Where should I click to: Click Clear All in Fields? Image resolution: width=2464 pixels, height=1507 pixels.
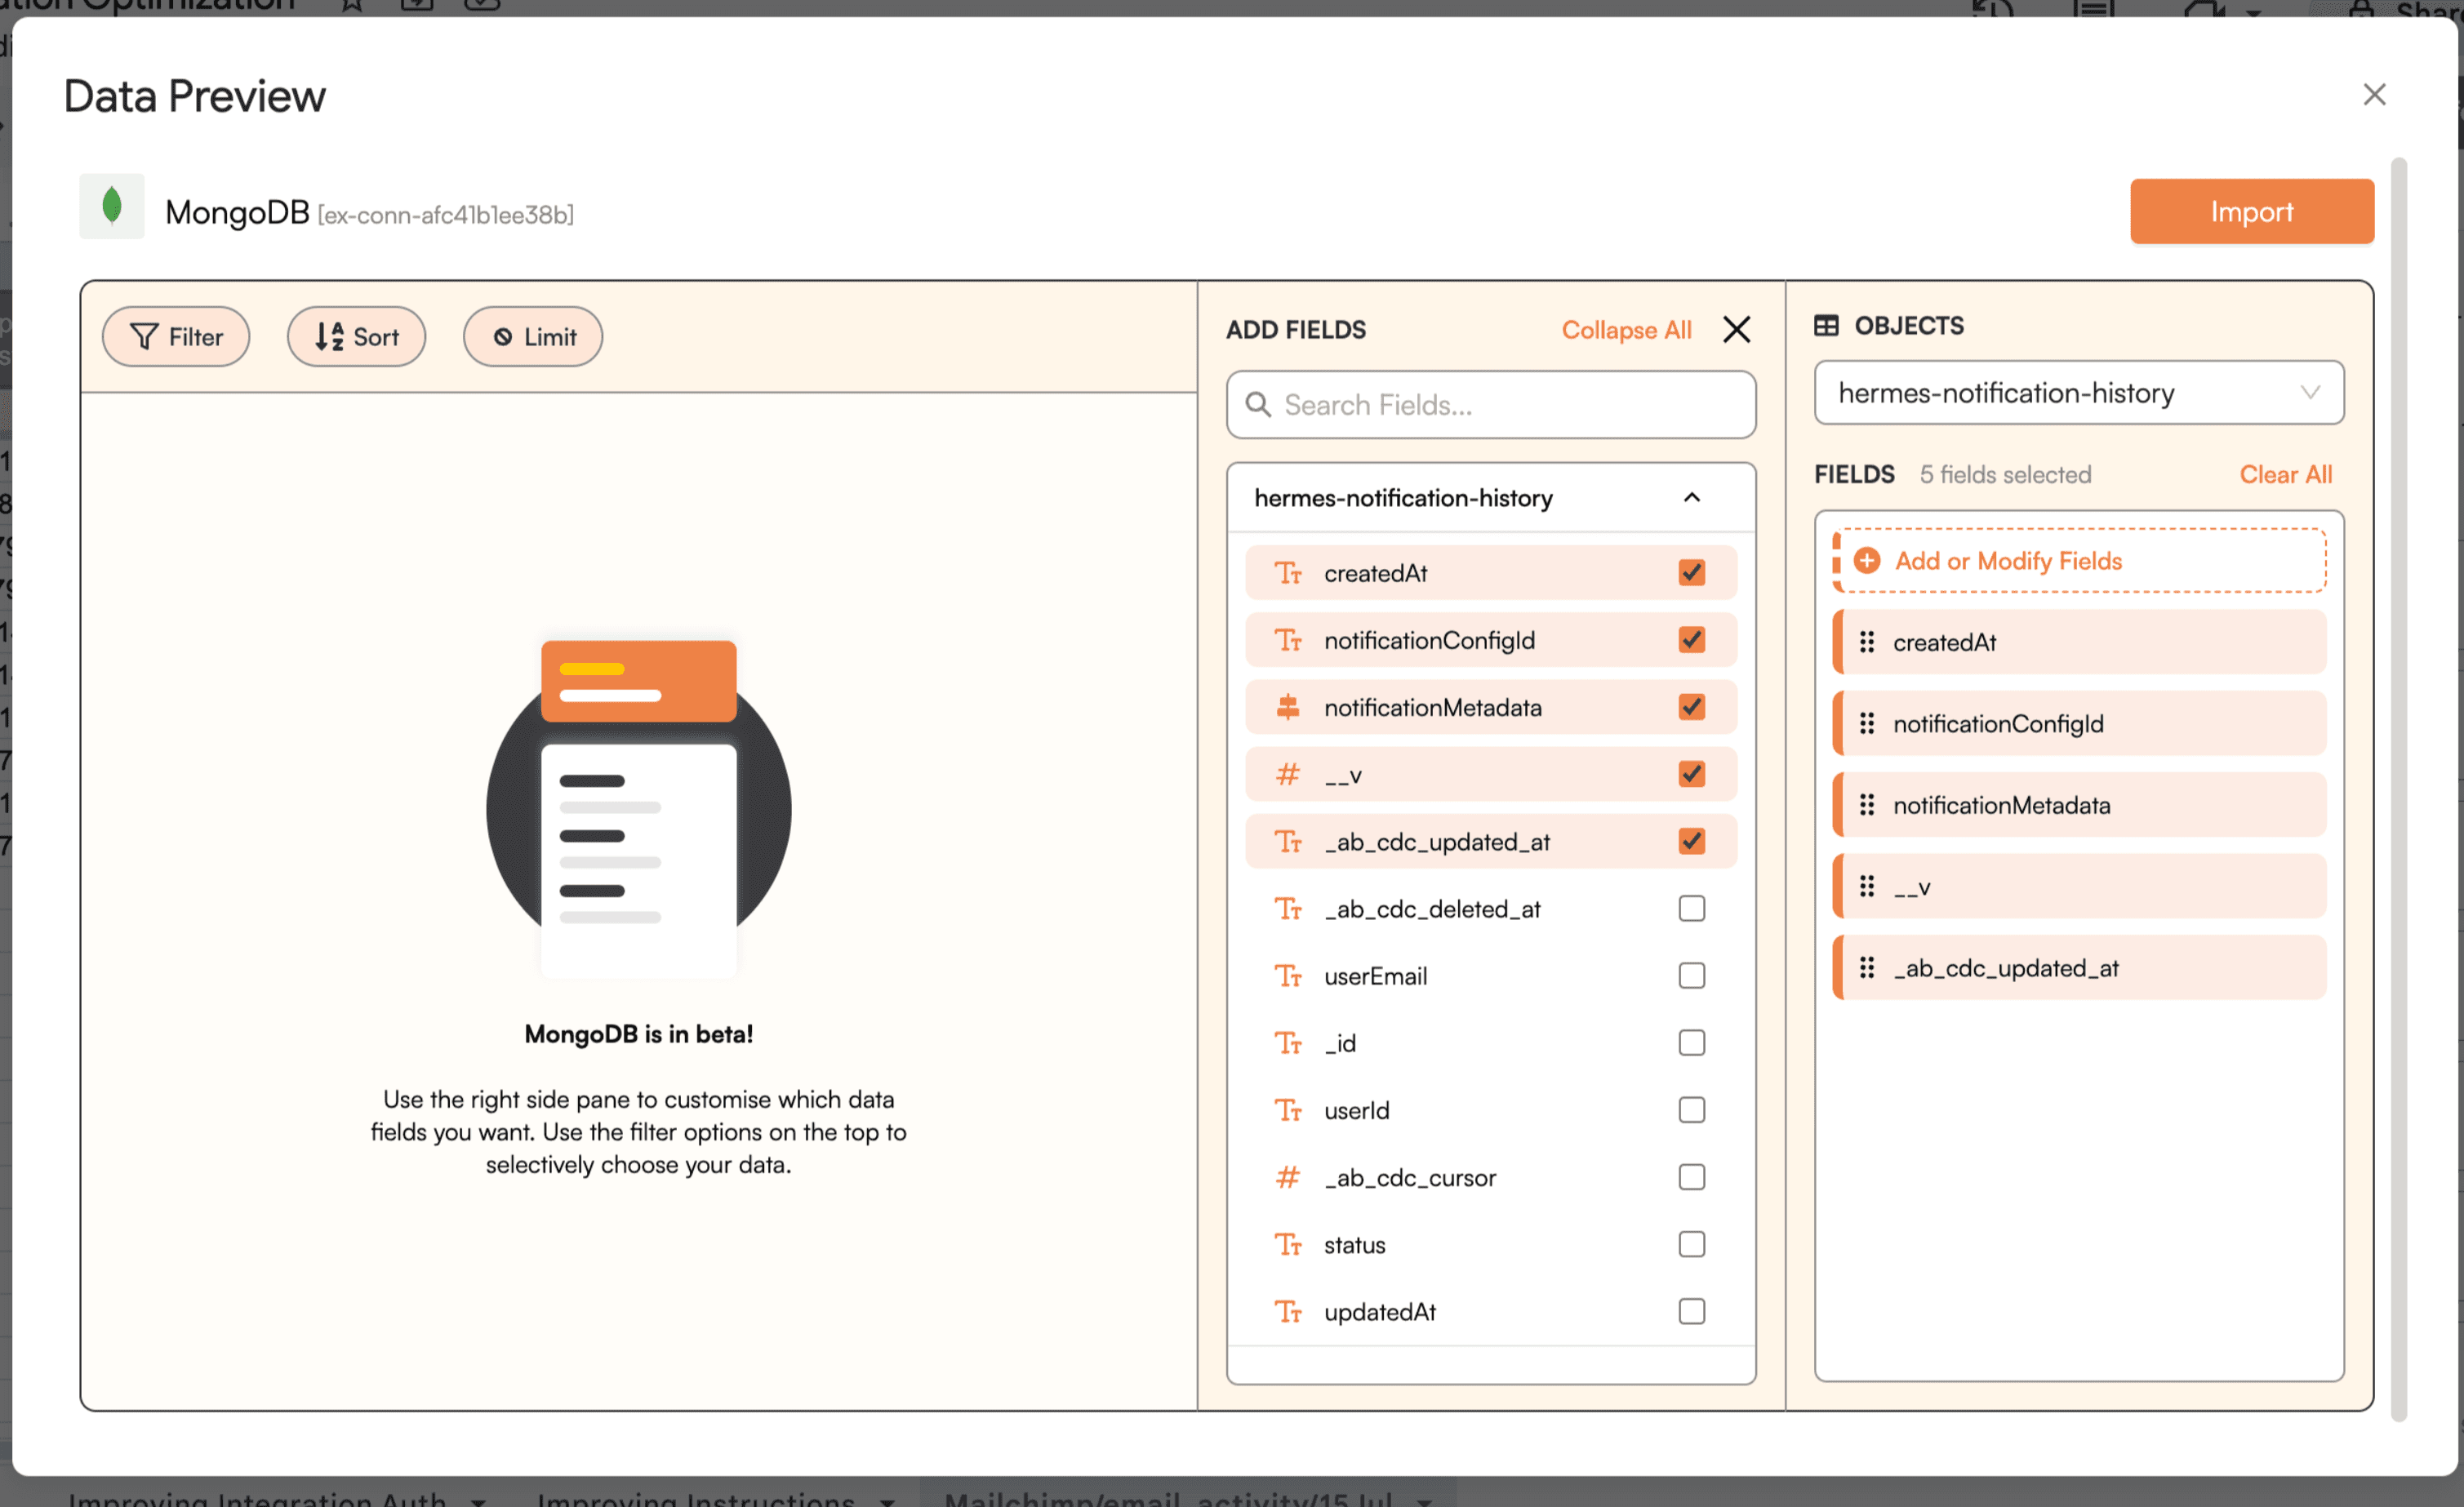(x=2286, y=475)
